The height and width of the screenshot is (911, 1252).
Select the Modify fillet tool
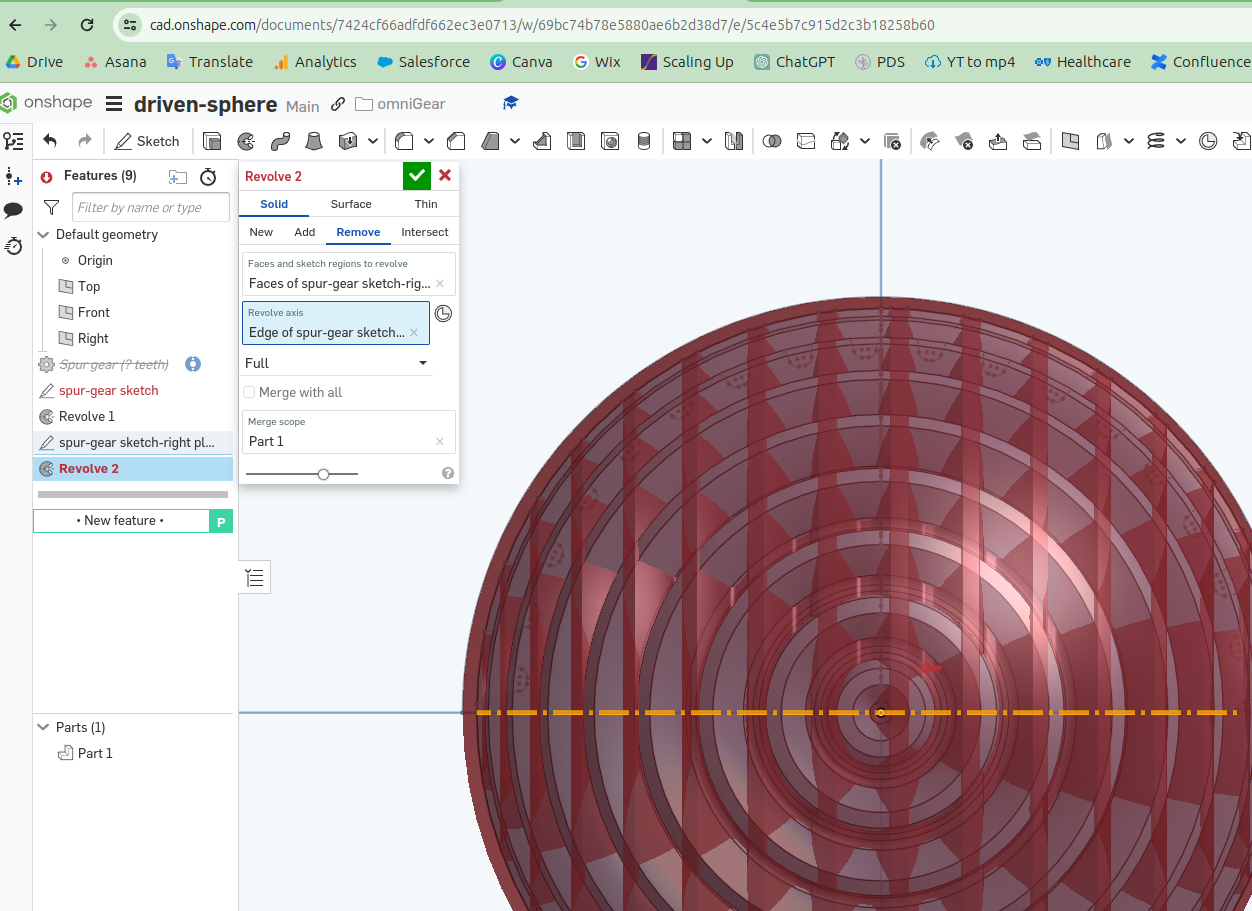click(x=930, y=141)
